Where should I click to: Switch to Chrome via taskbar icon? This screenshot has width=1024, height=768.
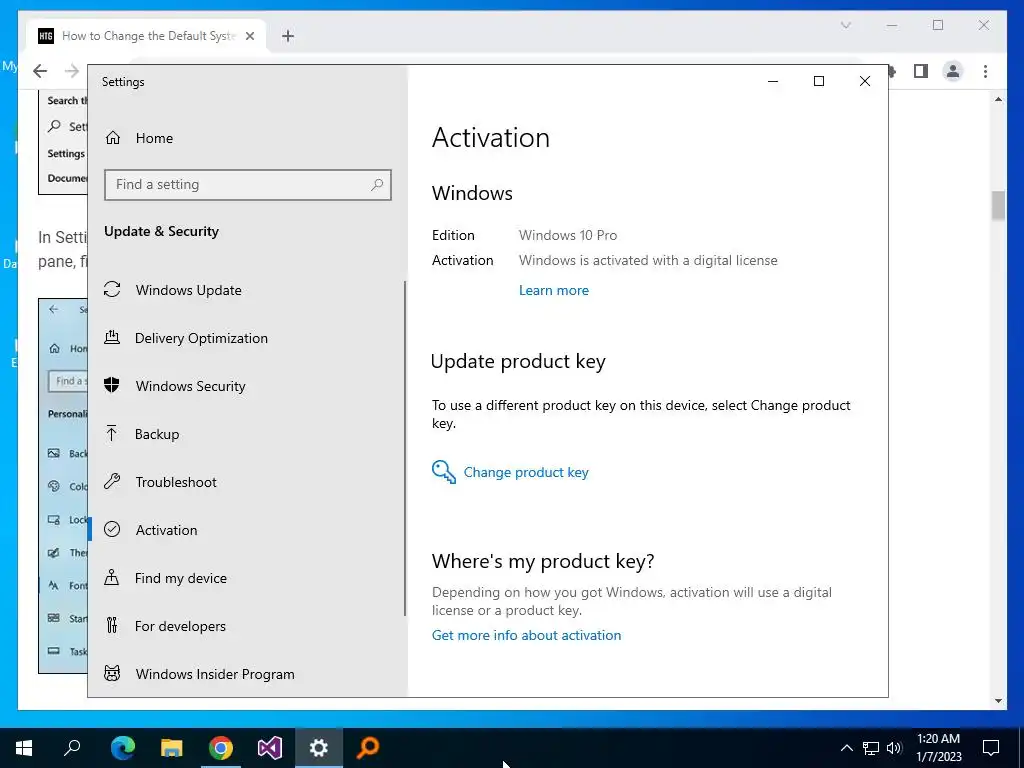coord(221,748)
